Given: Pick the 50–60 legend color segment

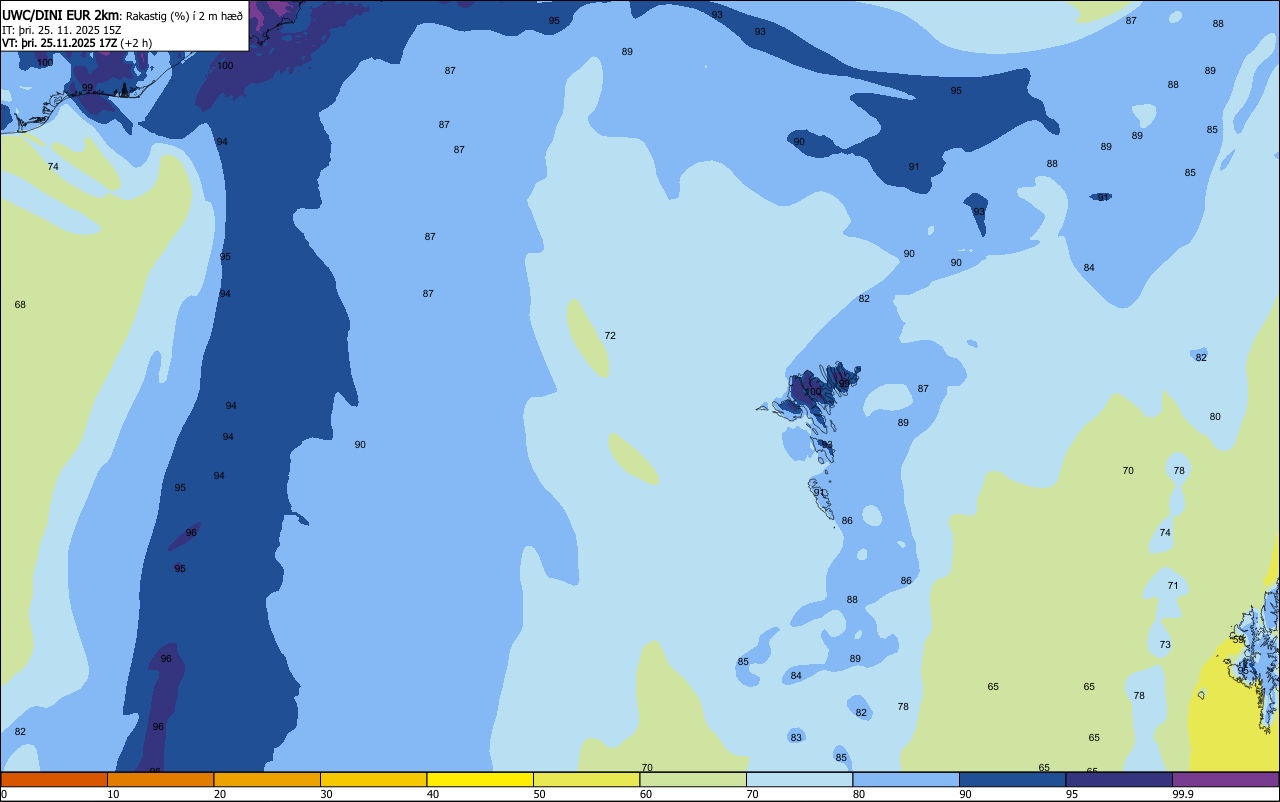Looking at the screenshot, I should (586, 779).
